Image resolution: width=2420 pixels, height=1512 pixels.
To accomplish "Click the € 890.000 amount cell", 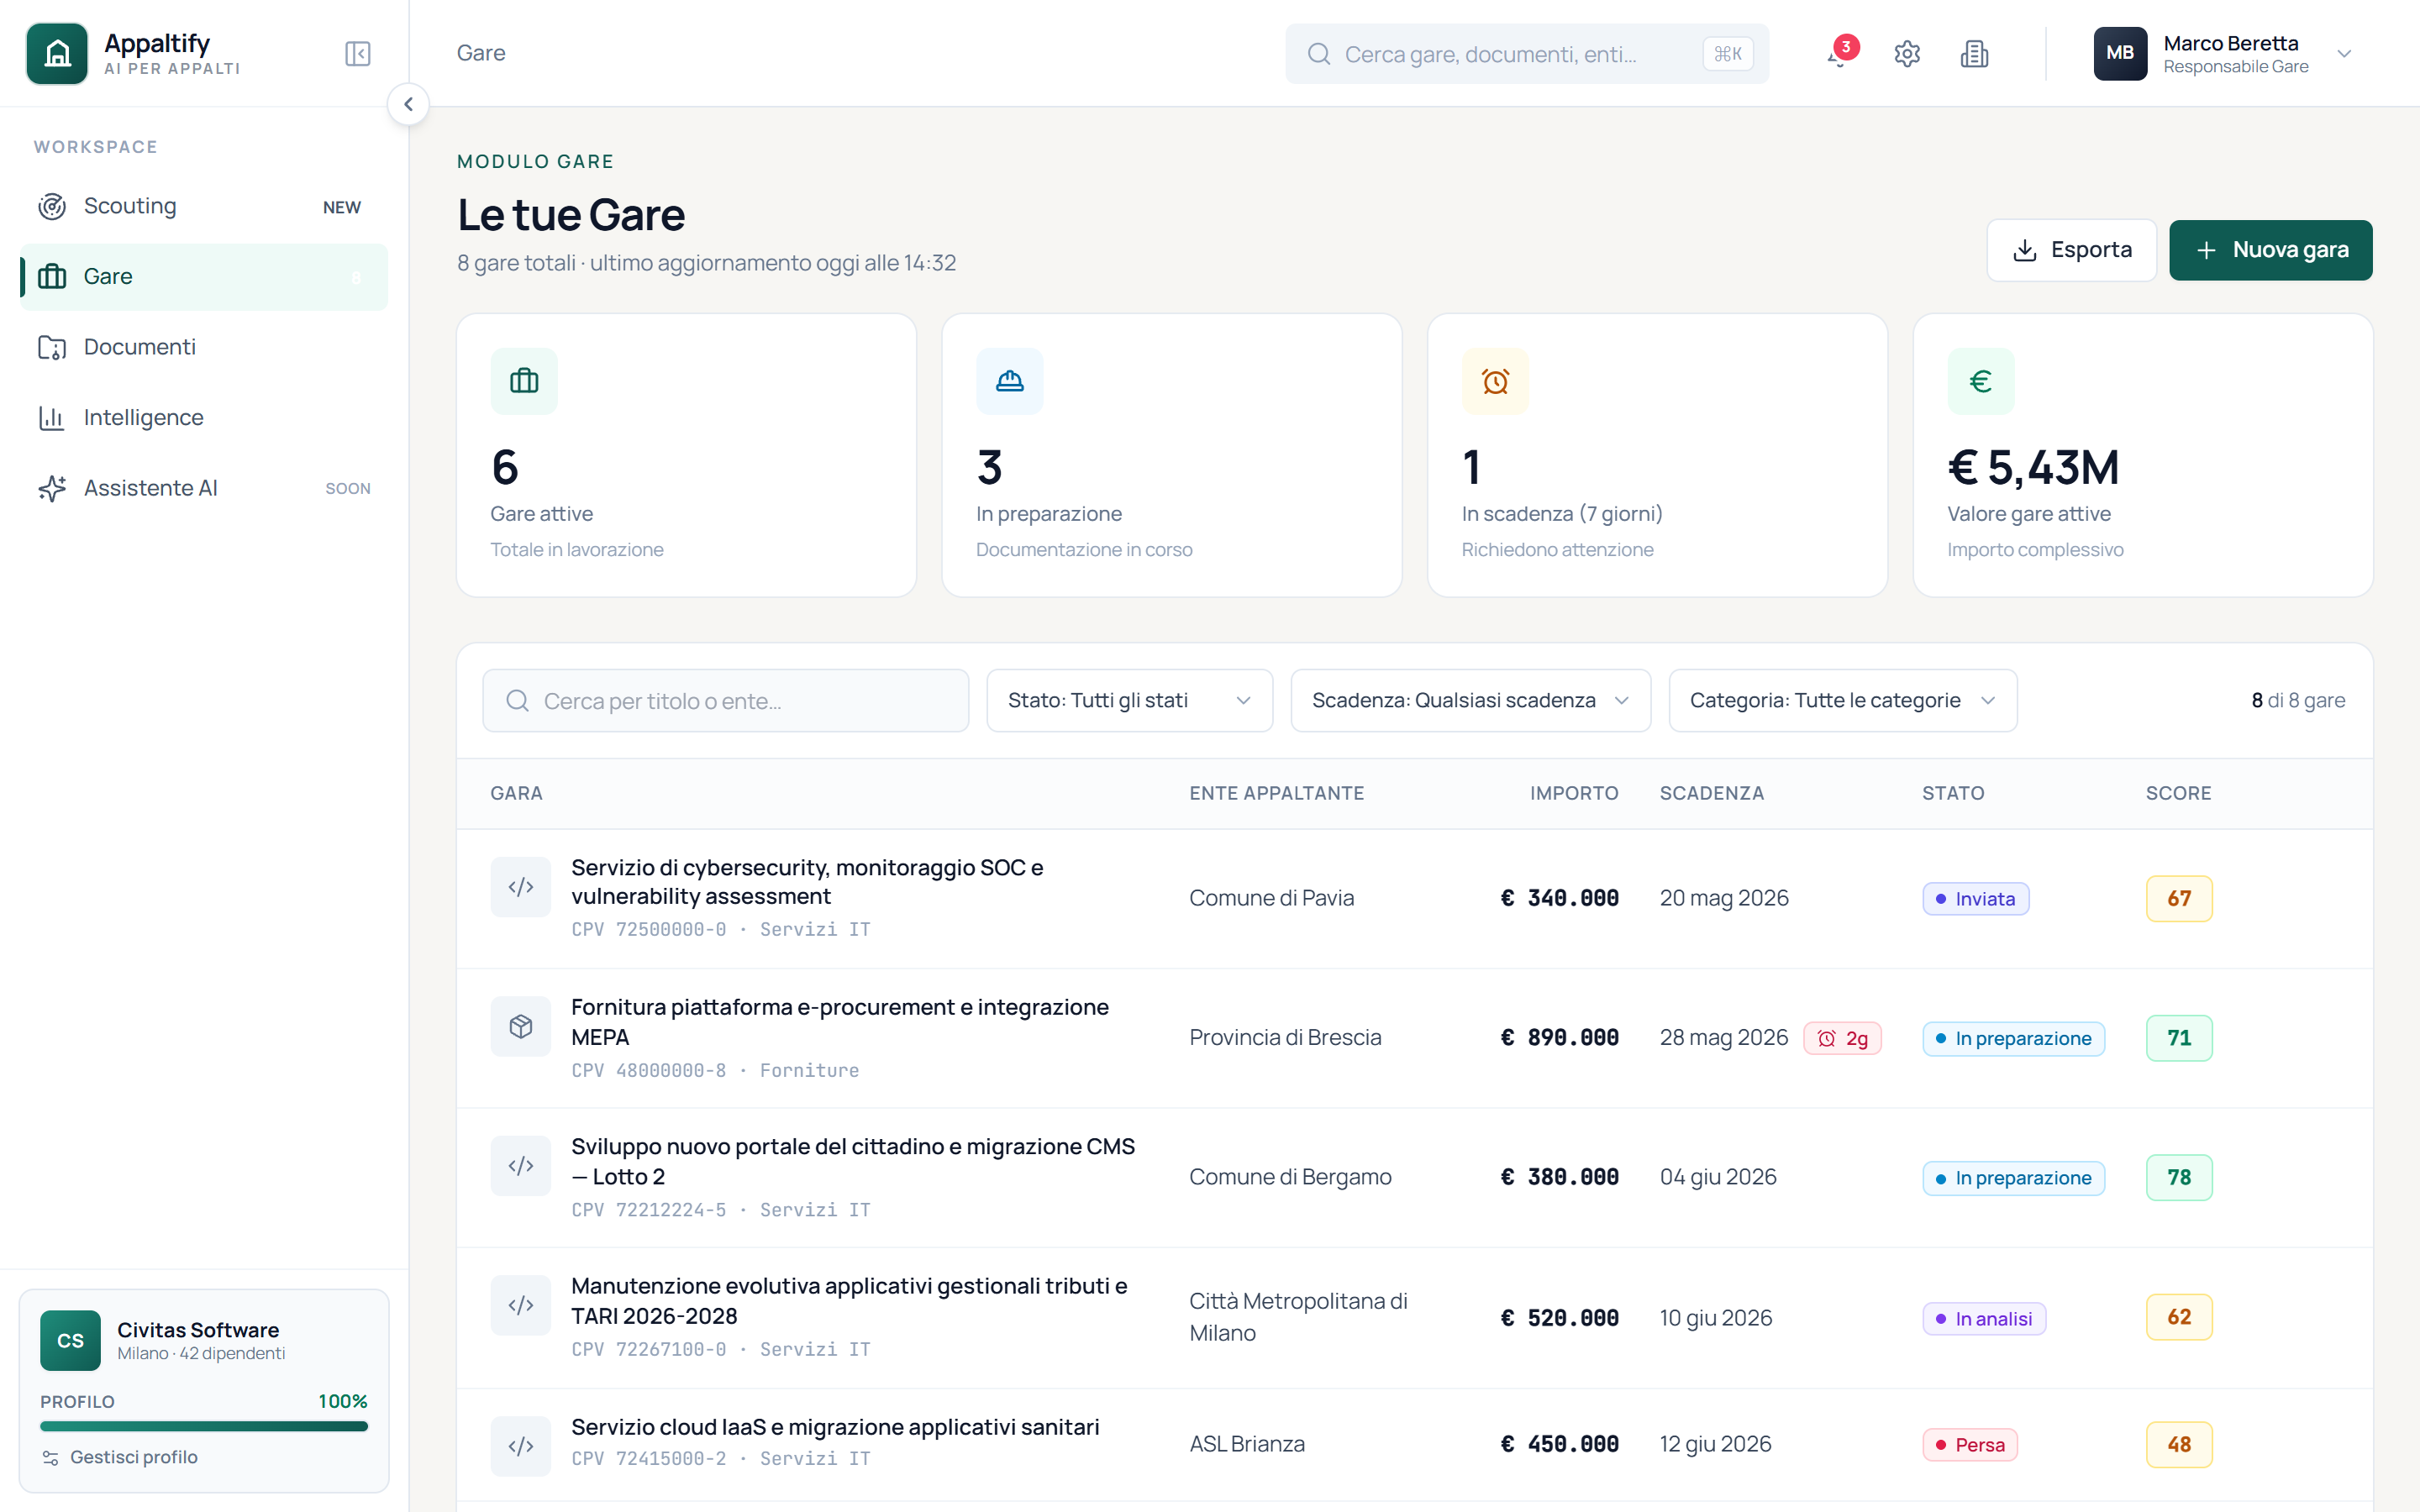I will coord(1559,1039).
